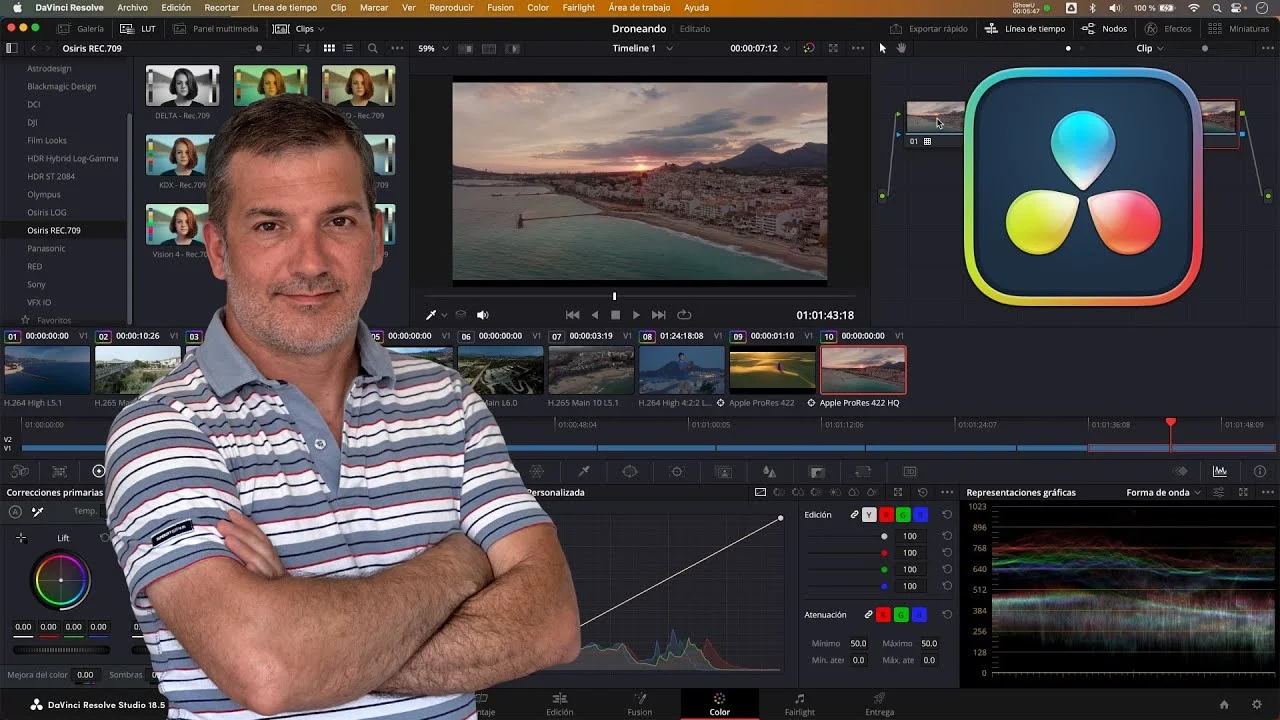
Task: Open the Blur/Sharpen palette icon
Action: [769, 471]
